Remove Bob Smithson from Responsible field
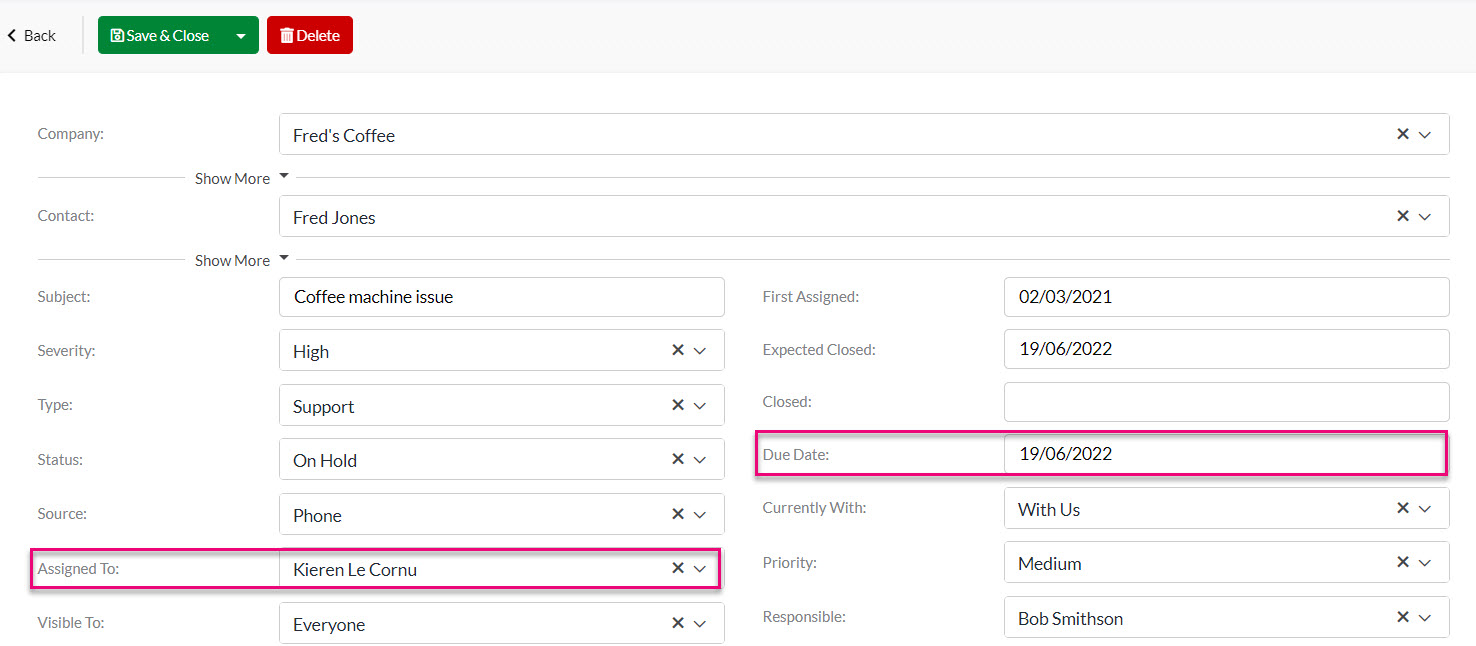Screen dimensions: 1476x646 [x=1403, y=617]
